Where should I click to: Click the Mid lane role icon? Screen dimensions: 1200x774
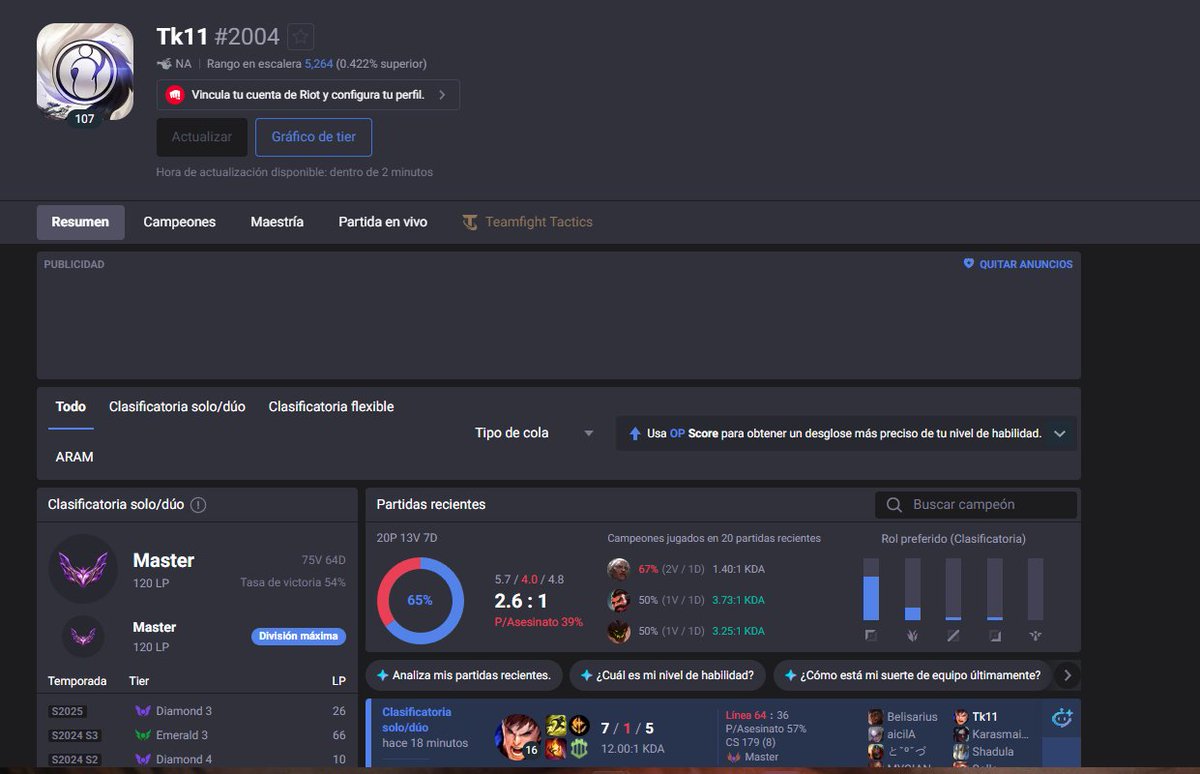coord(953,635)
